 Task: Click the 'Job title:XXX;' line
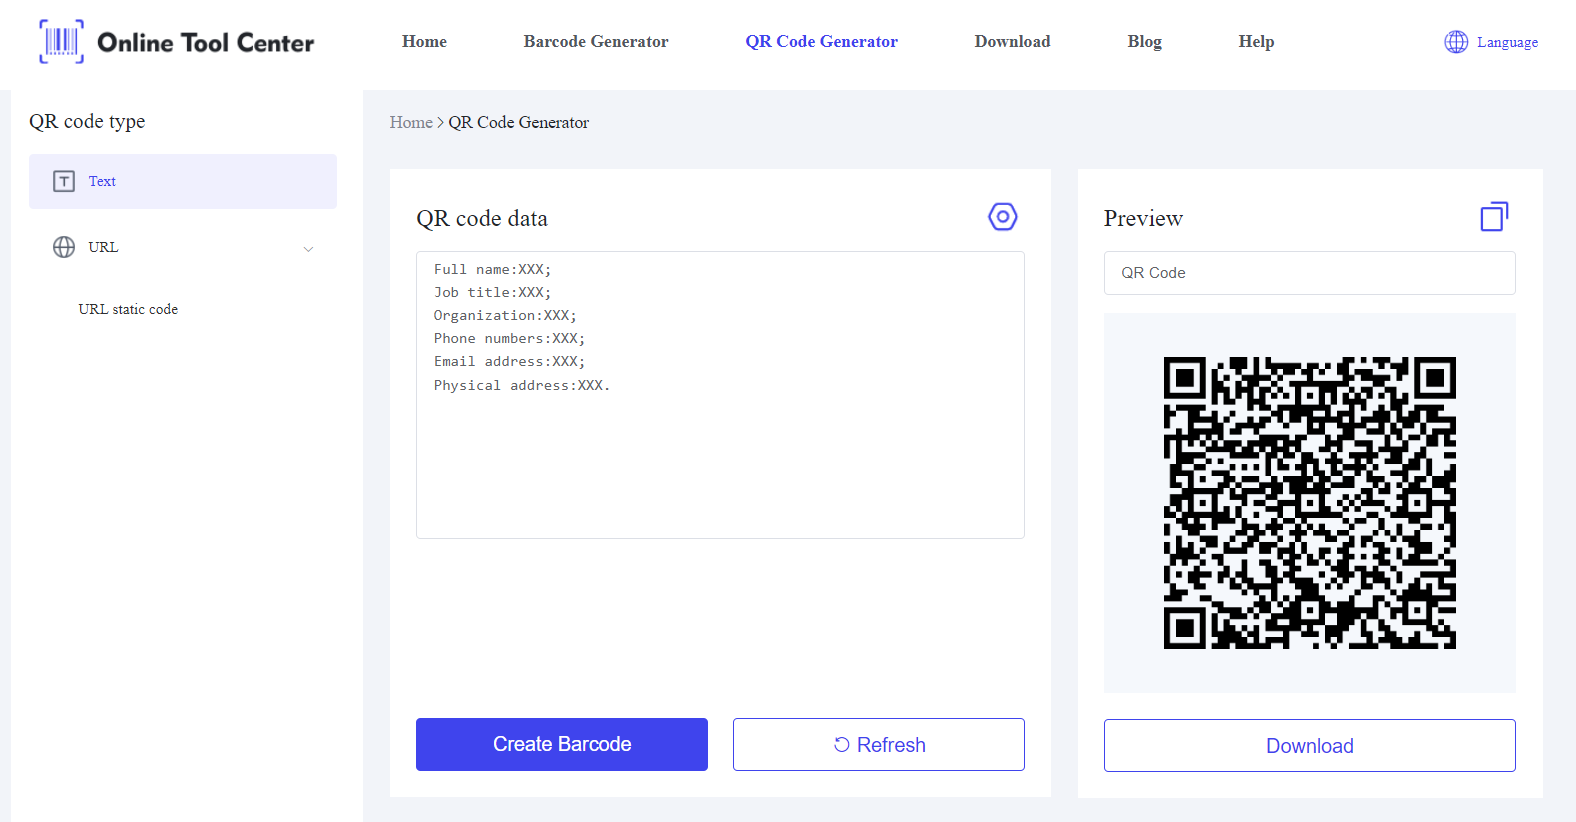click(492, 292)
